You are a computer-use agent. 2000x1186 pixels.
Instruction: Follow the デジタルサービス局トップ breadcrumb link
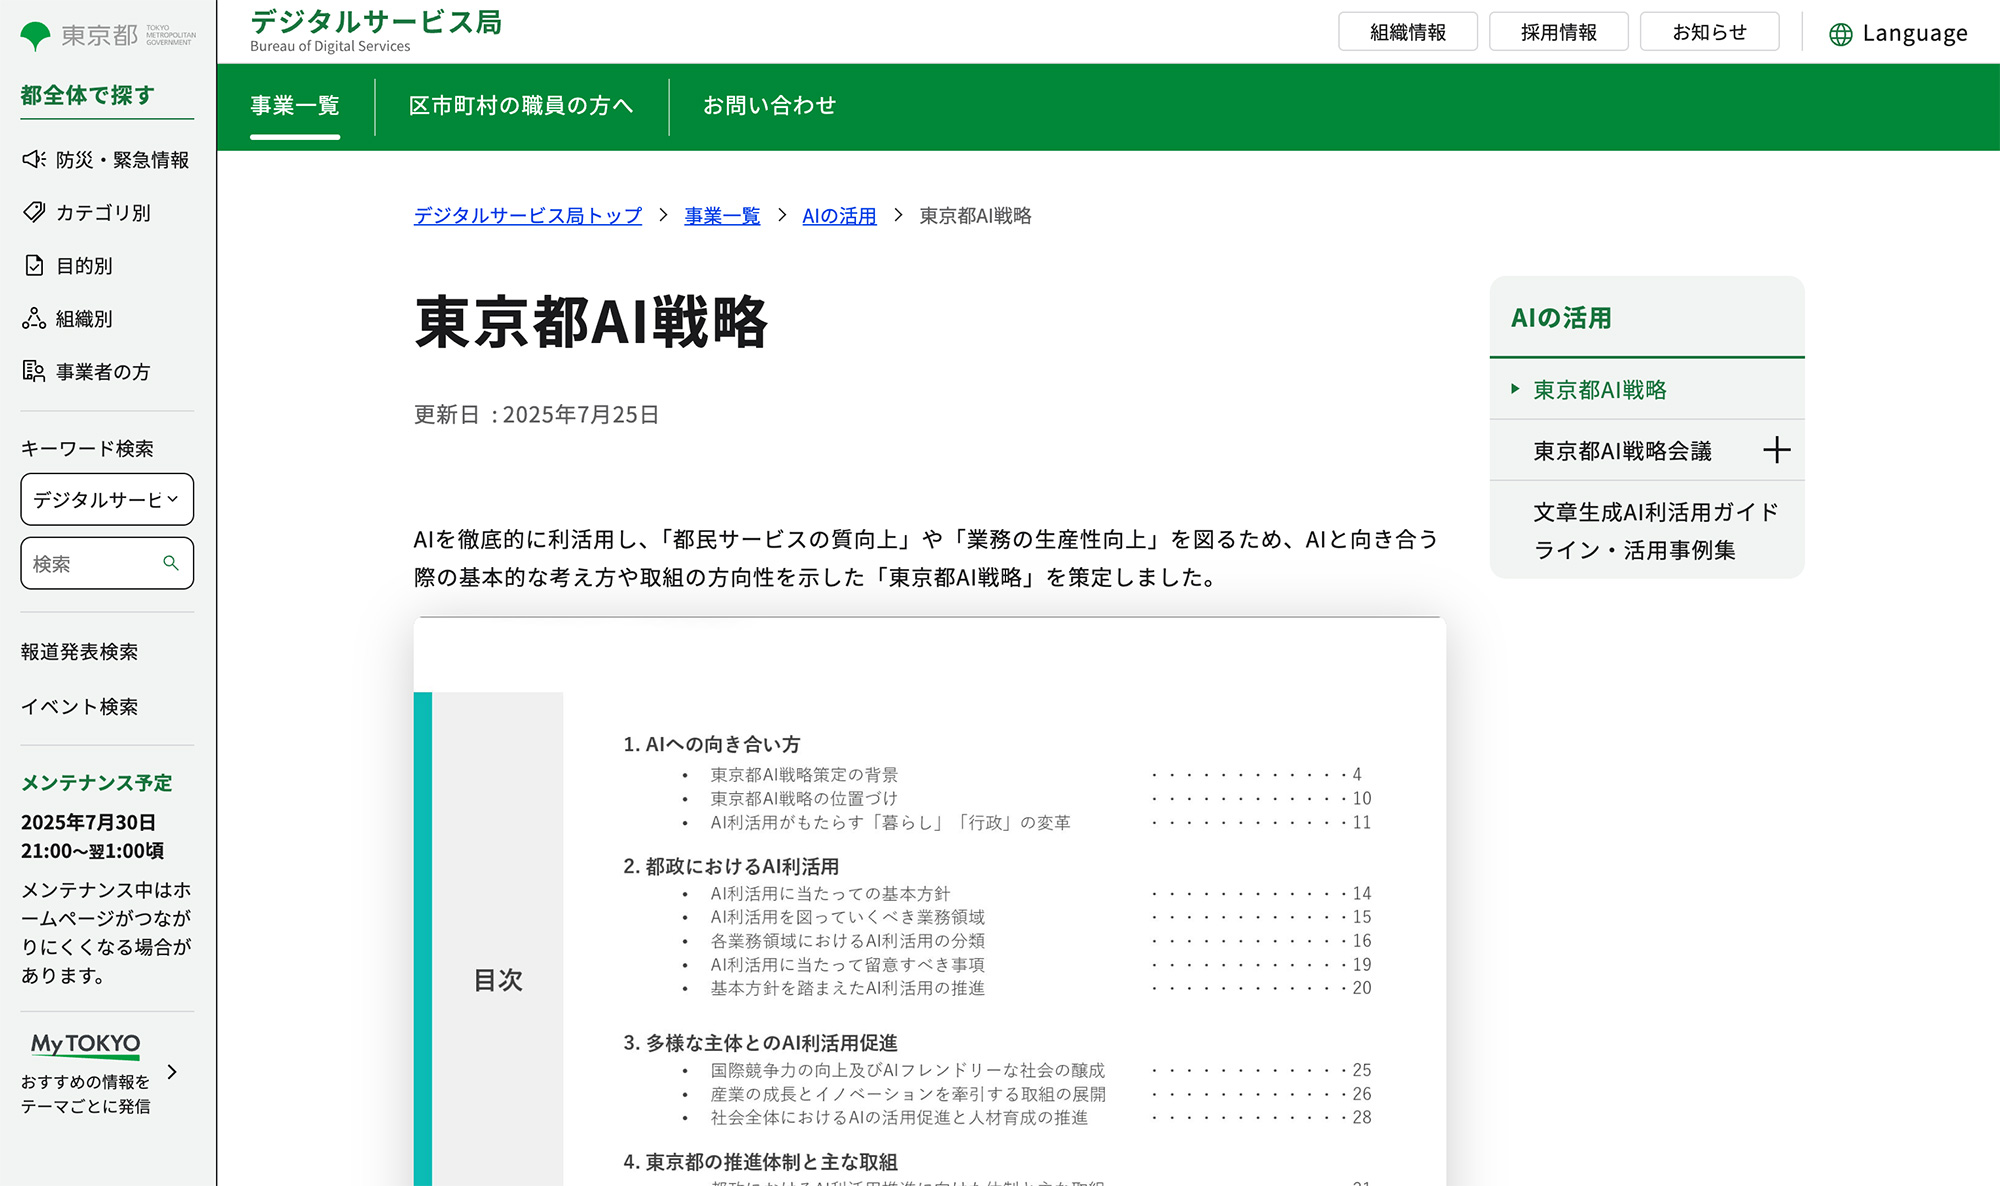tap(528, 216)
